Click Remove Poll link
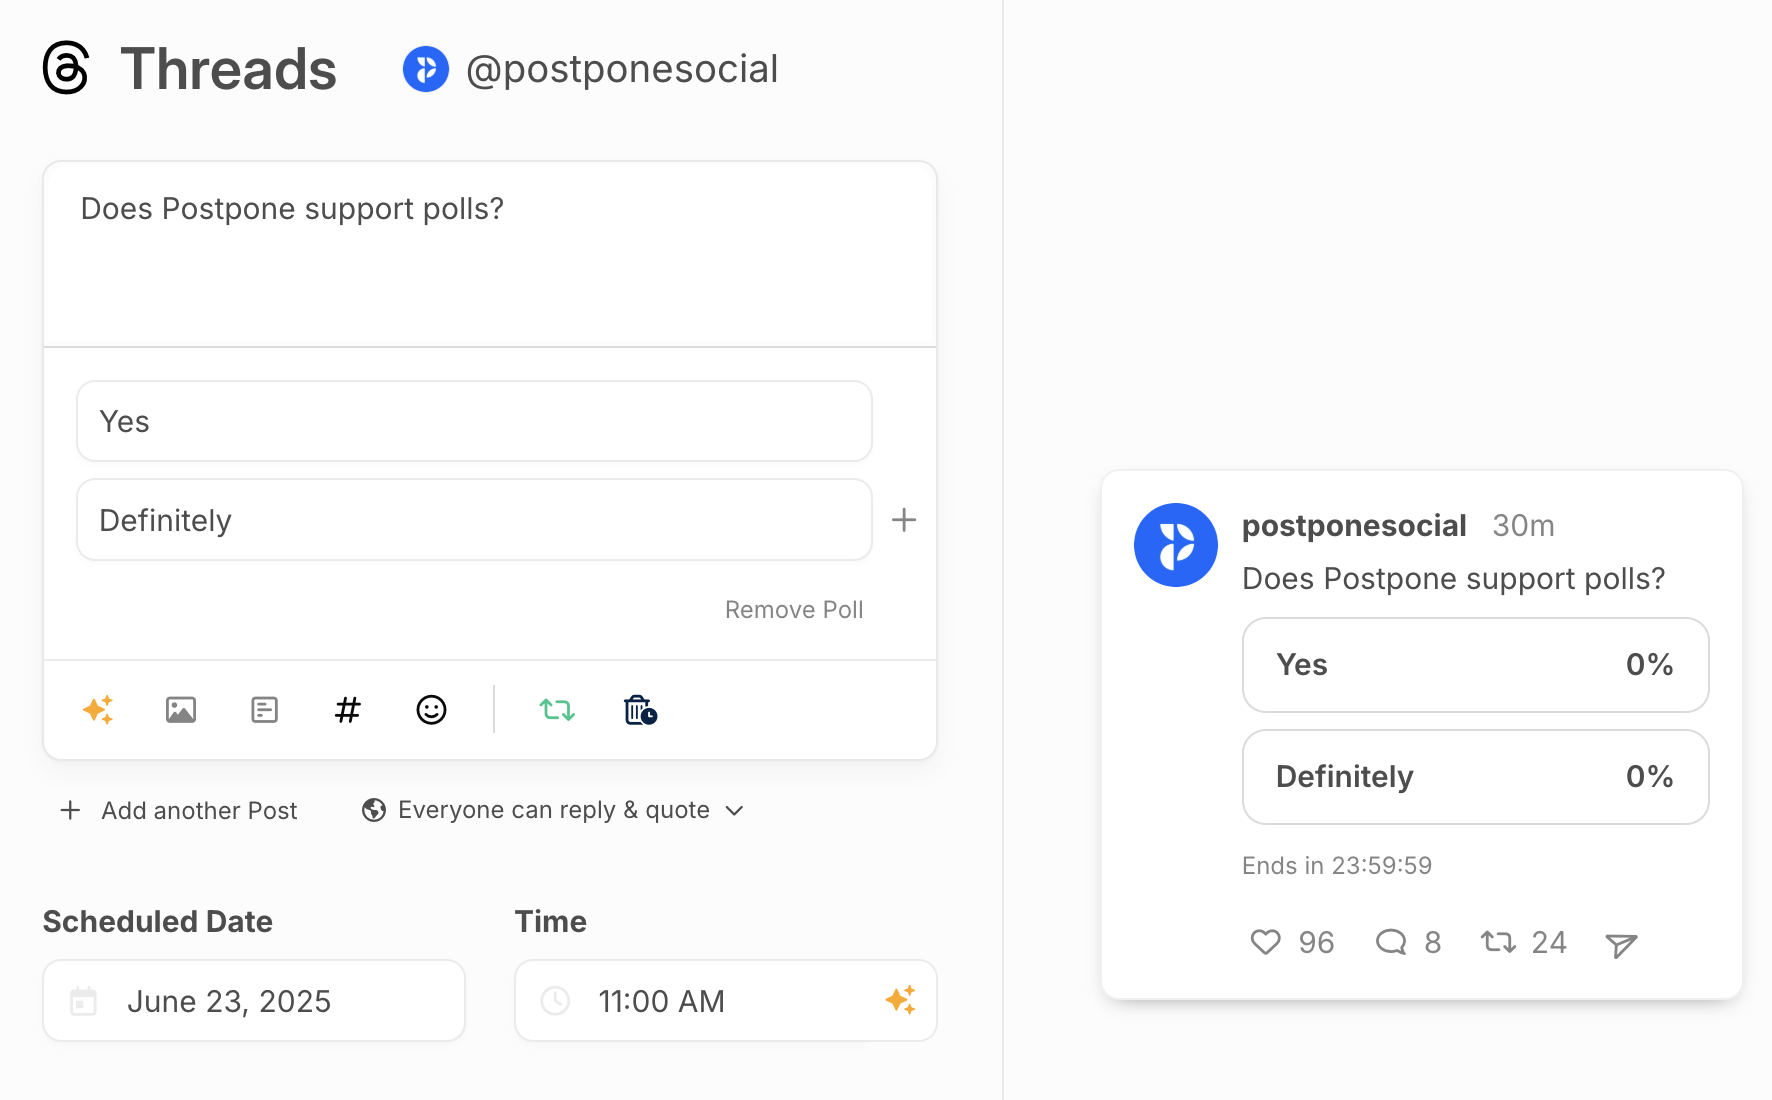The width and height of the screenshot is (1772, 1100). pyautogui.click(x=794, y=610)
